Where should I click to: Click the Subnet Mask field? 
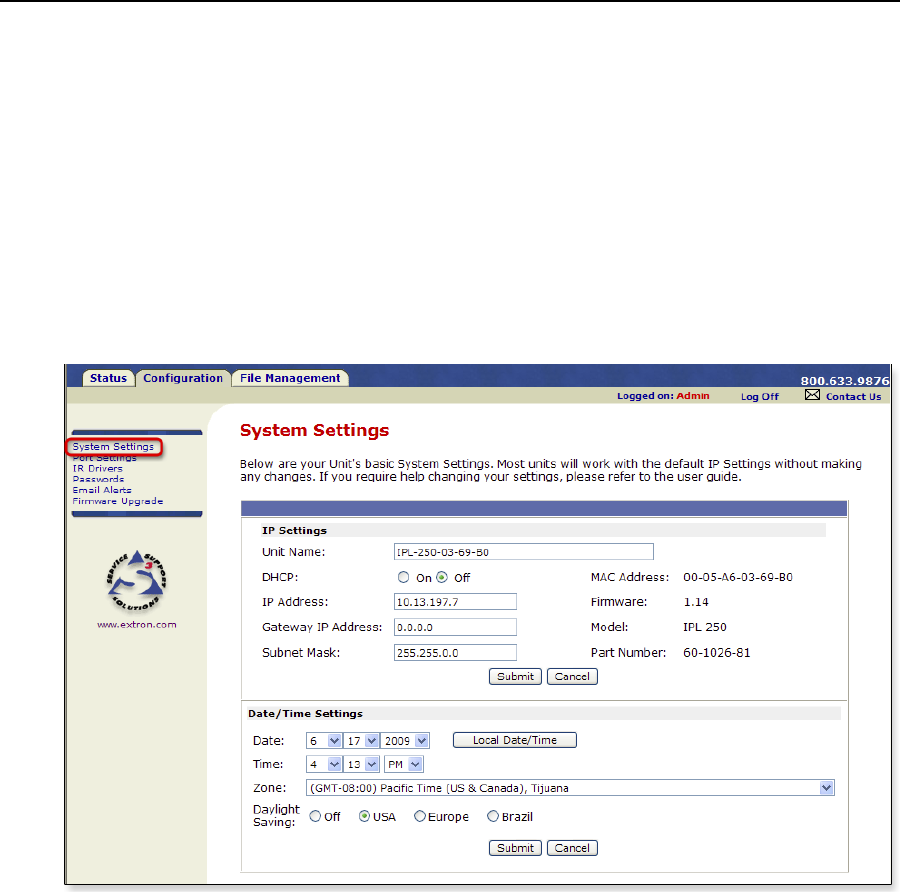[x=455, y=652]
